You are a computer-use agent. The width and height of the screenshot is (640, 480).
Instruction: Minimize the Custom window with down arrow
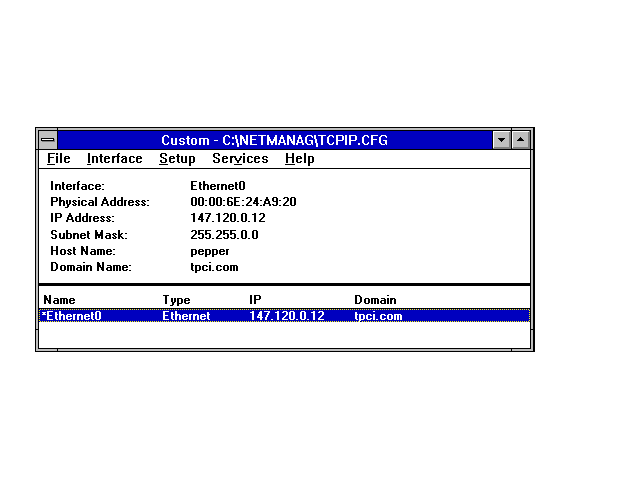502,140
